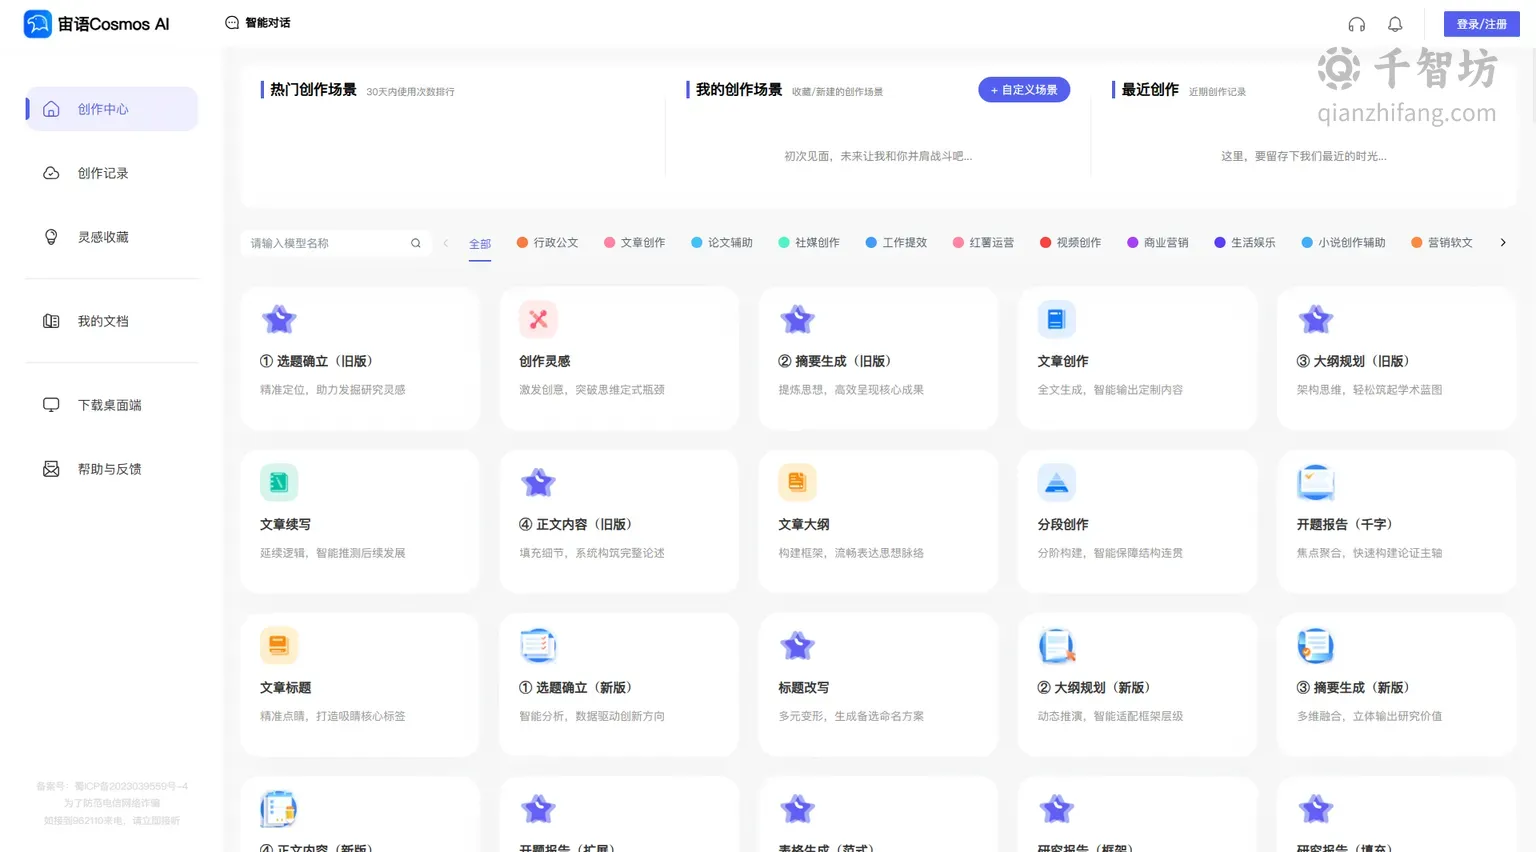
Task: Click the 自定义场景 button
Action: pos(1024,90)
